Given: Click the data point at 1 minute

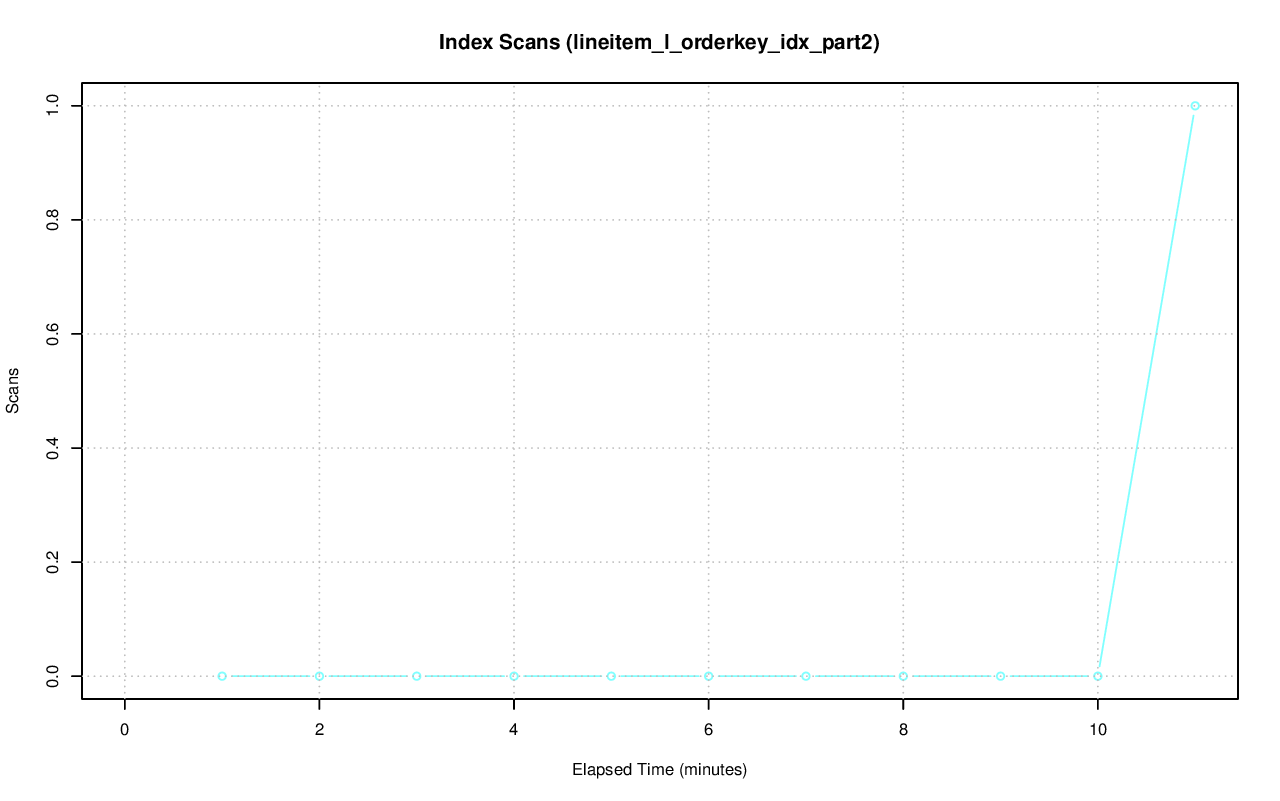Looking at the screenshot, I should coord(222,676).
